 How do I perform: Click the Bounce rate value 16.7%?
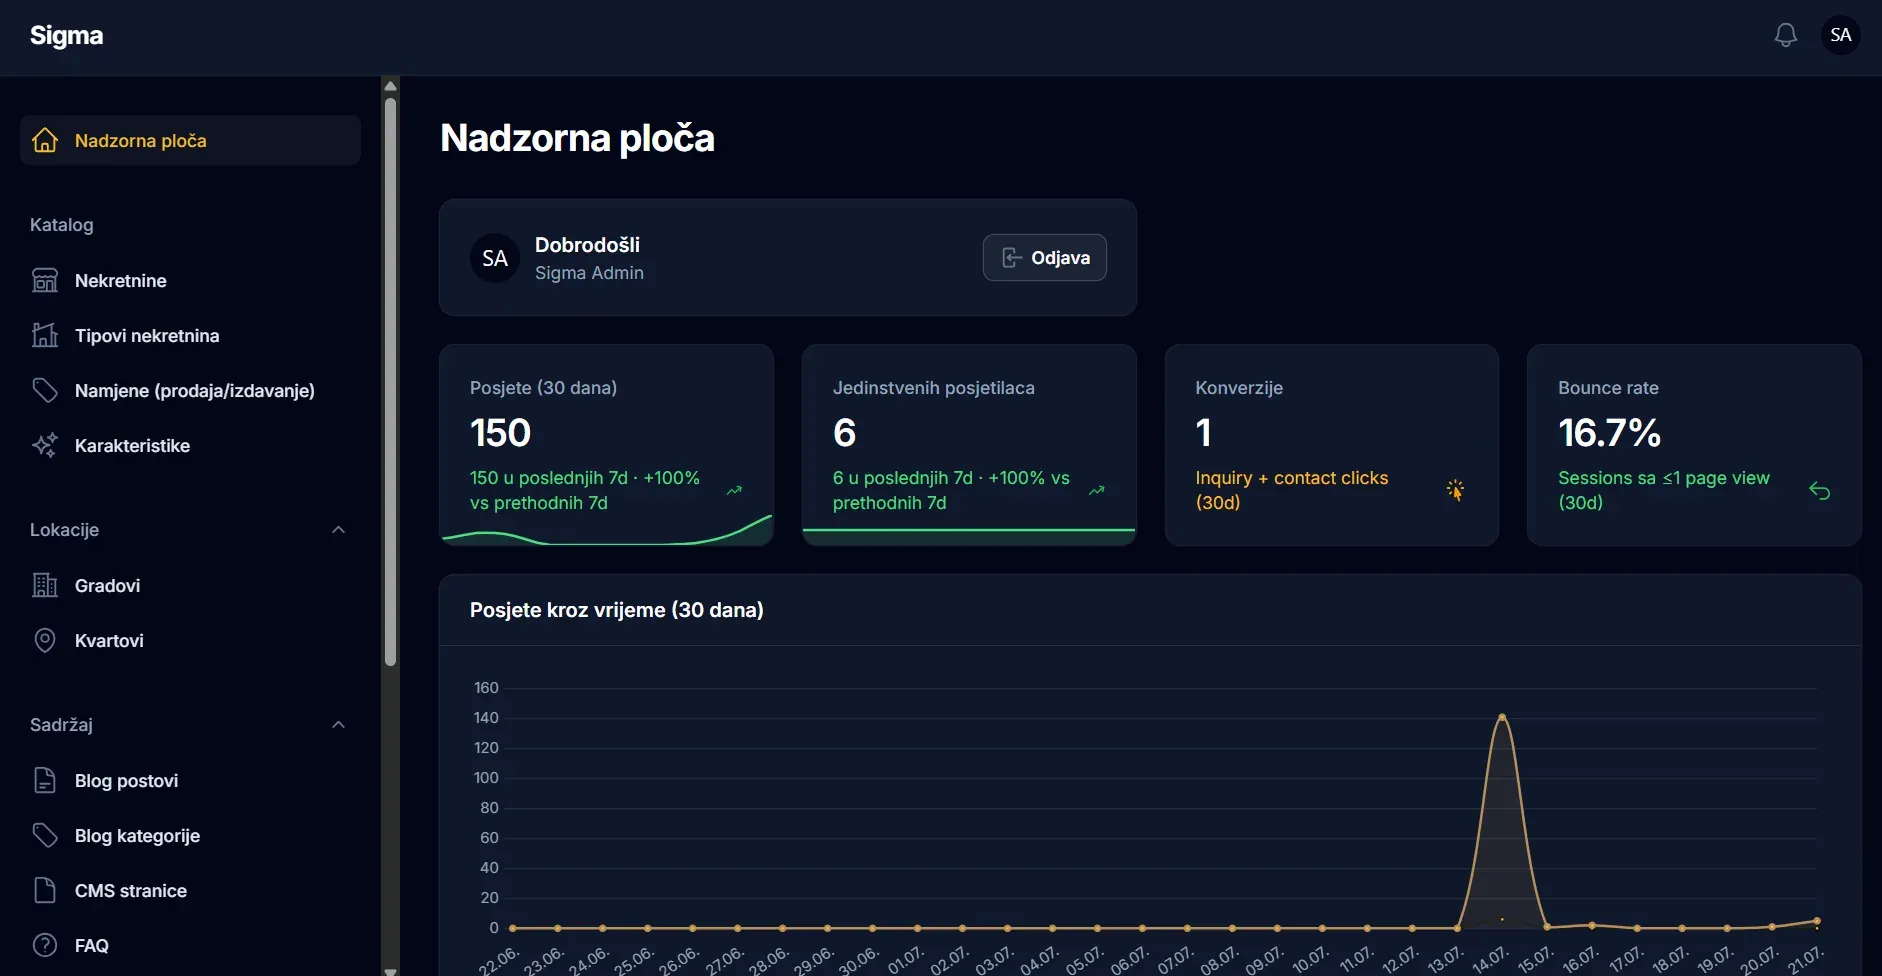(1609, 433)
